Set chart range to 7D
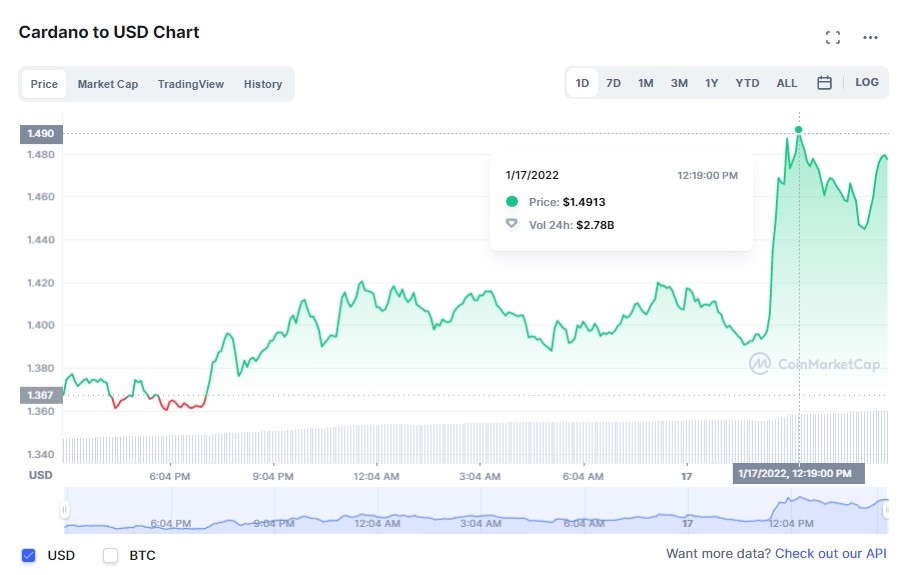Viewport: 902px width, 575px height. (614, 83)
